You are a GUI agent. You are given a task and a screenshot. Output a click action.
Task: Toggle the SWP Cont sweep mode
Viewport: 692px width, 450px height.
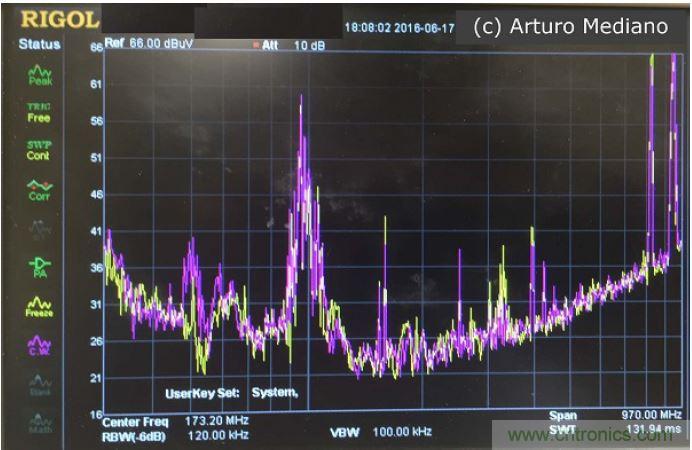pos(39,151)
